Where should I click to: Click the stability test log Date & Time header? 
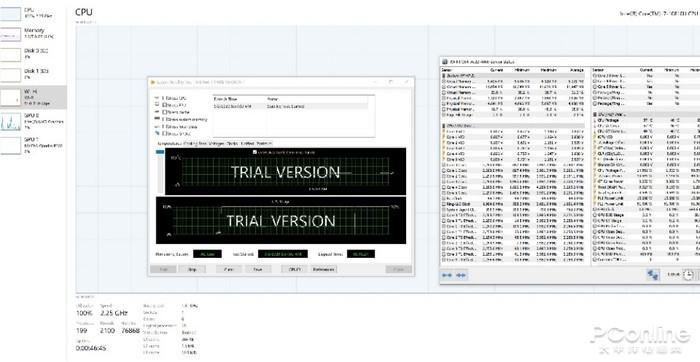[x=239, y=98]
